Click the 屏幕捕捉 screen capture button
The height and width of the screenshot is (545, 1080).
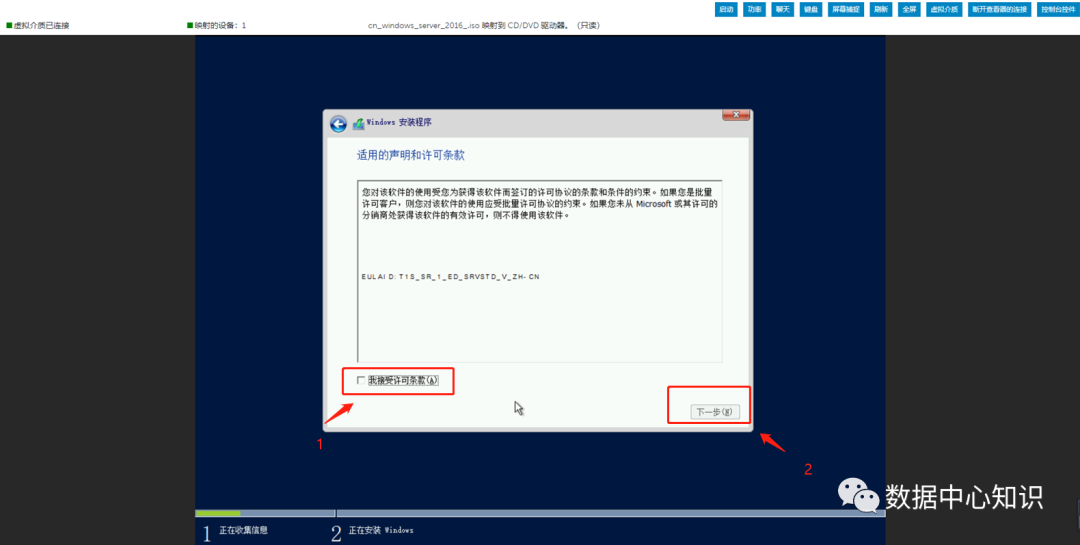pos(846,10)
